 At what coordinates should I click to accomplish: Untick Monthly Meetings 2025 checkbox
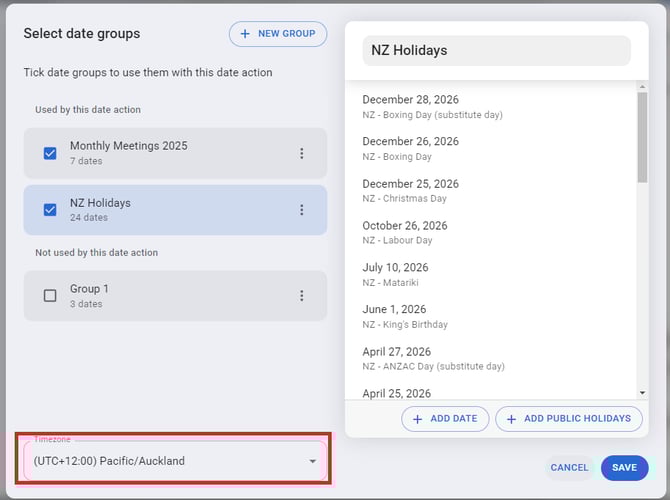(50, 153)
